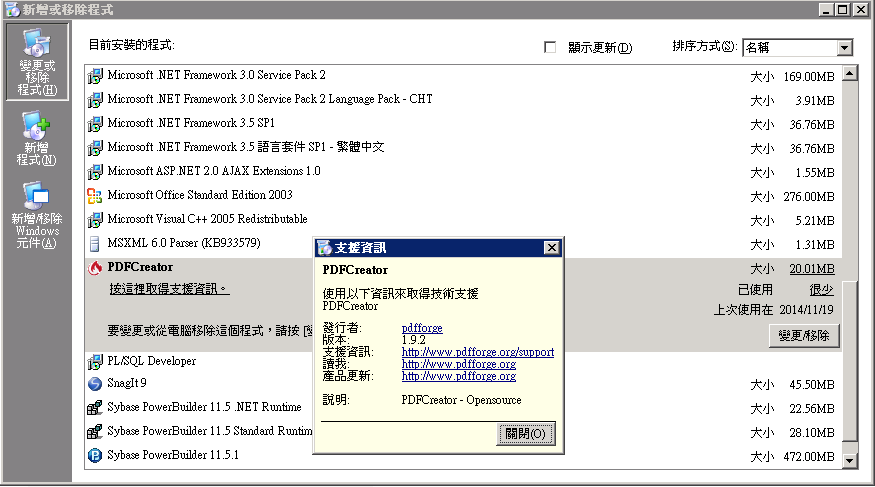Click icon of .NET Framework 3.5 語言套件 entry
The image size is (875, 487).
coord(95,147)
